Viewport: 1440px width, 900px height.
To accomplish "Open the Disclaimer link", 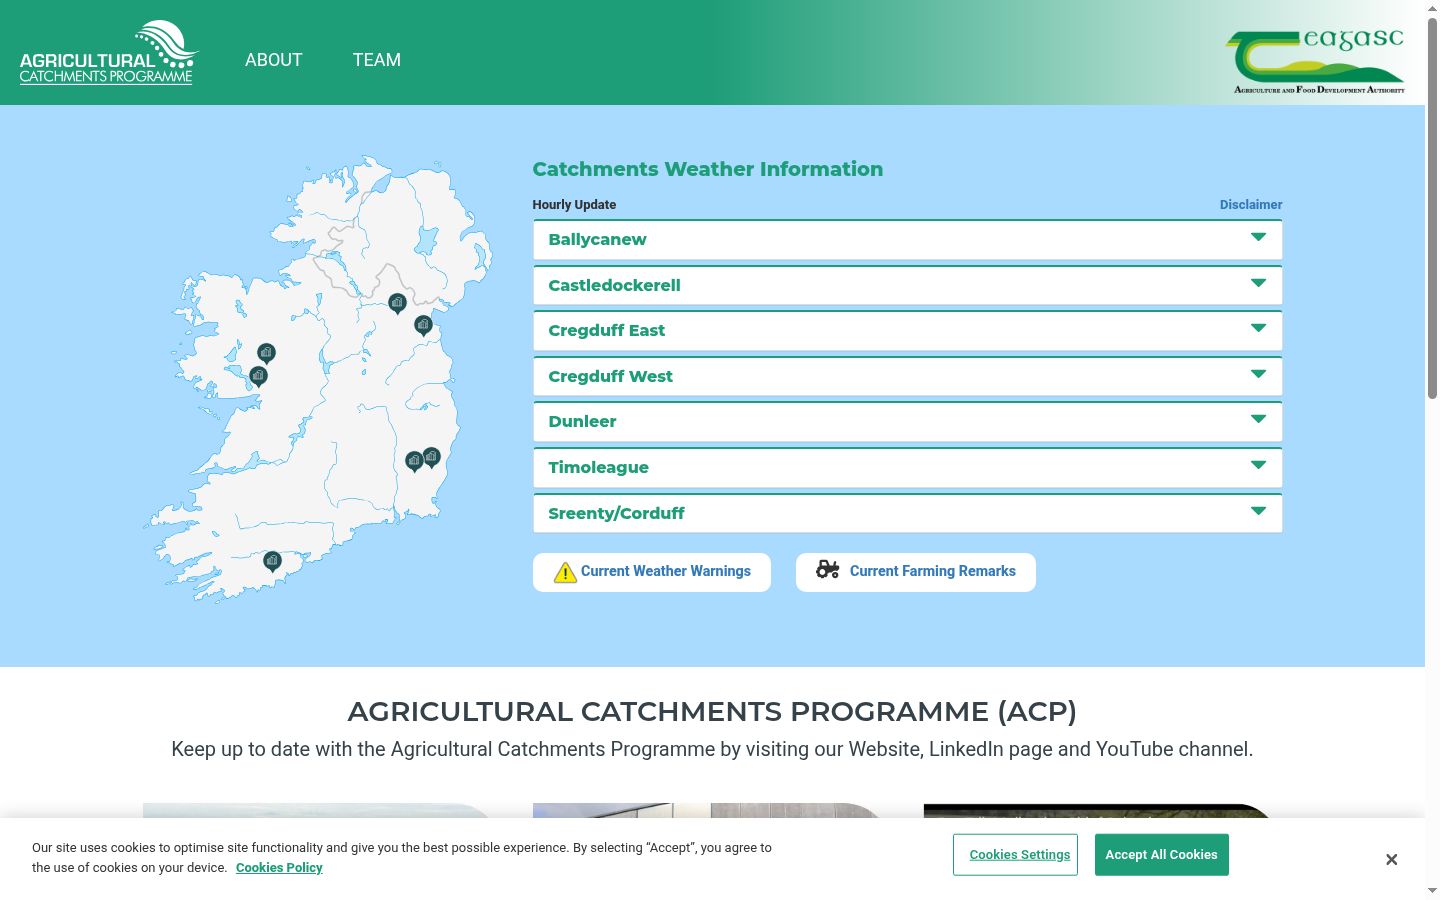I will coord(1250,205).
